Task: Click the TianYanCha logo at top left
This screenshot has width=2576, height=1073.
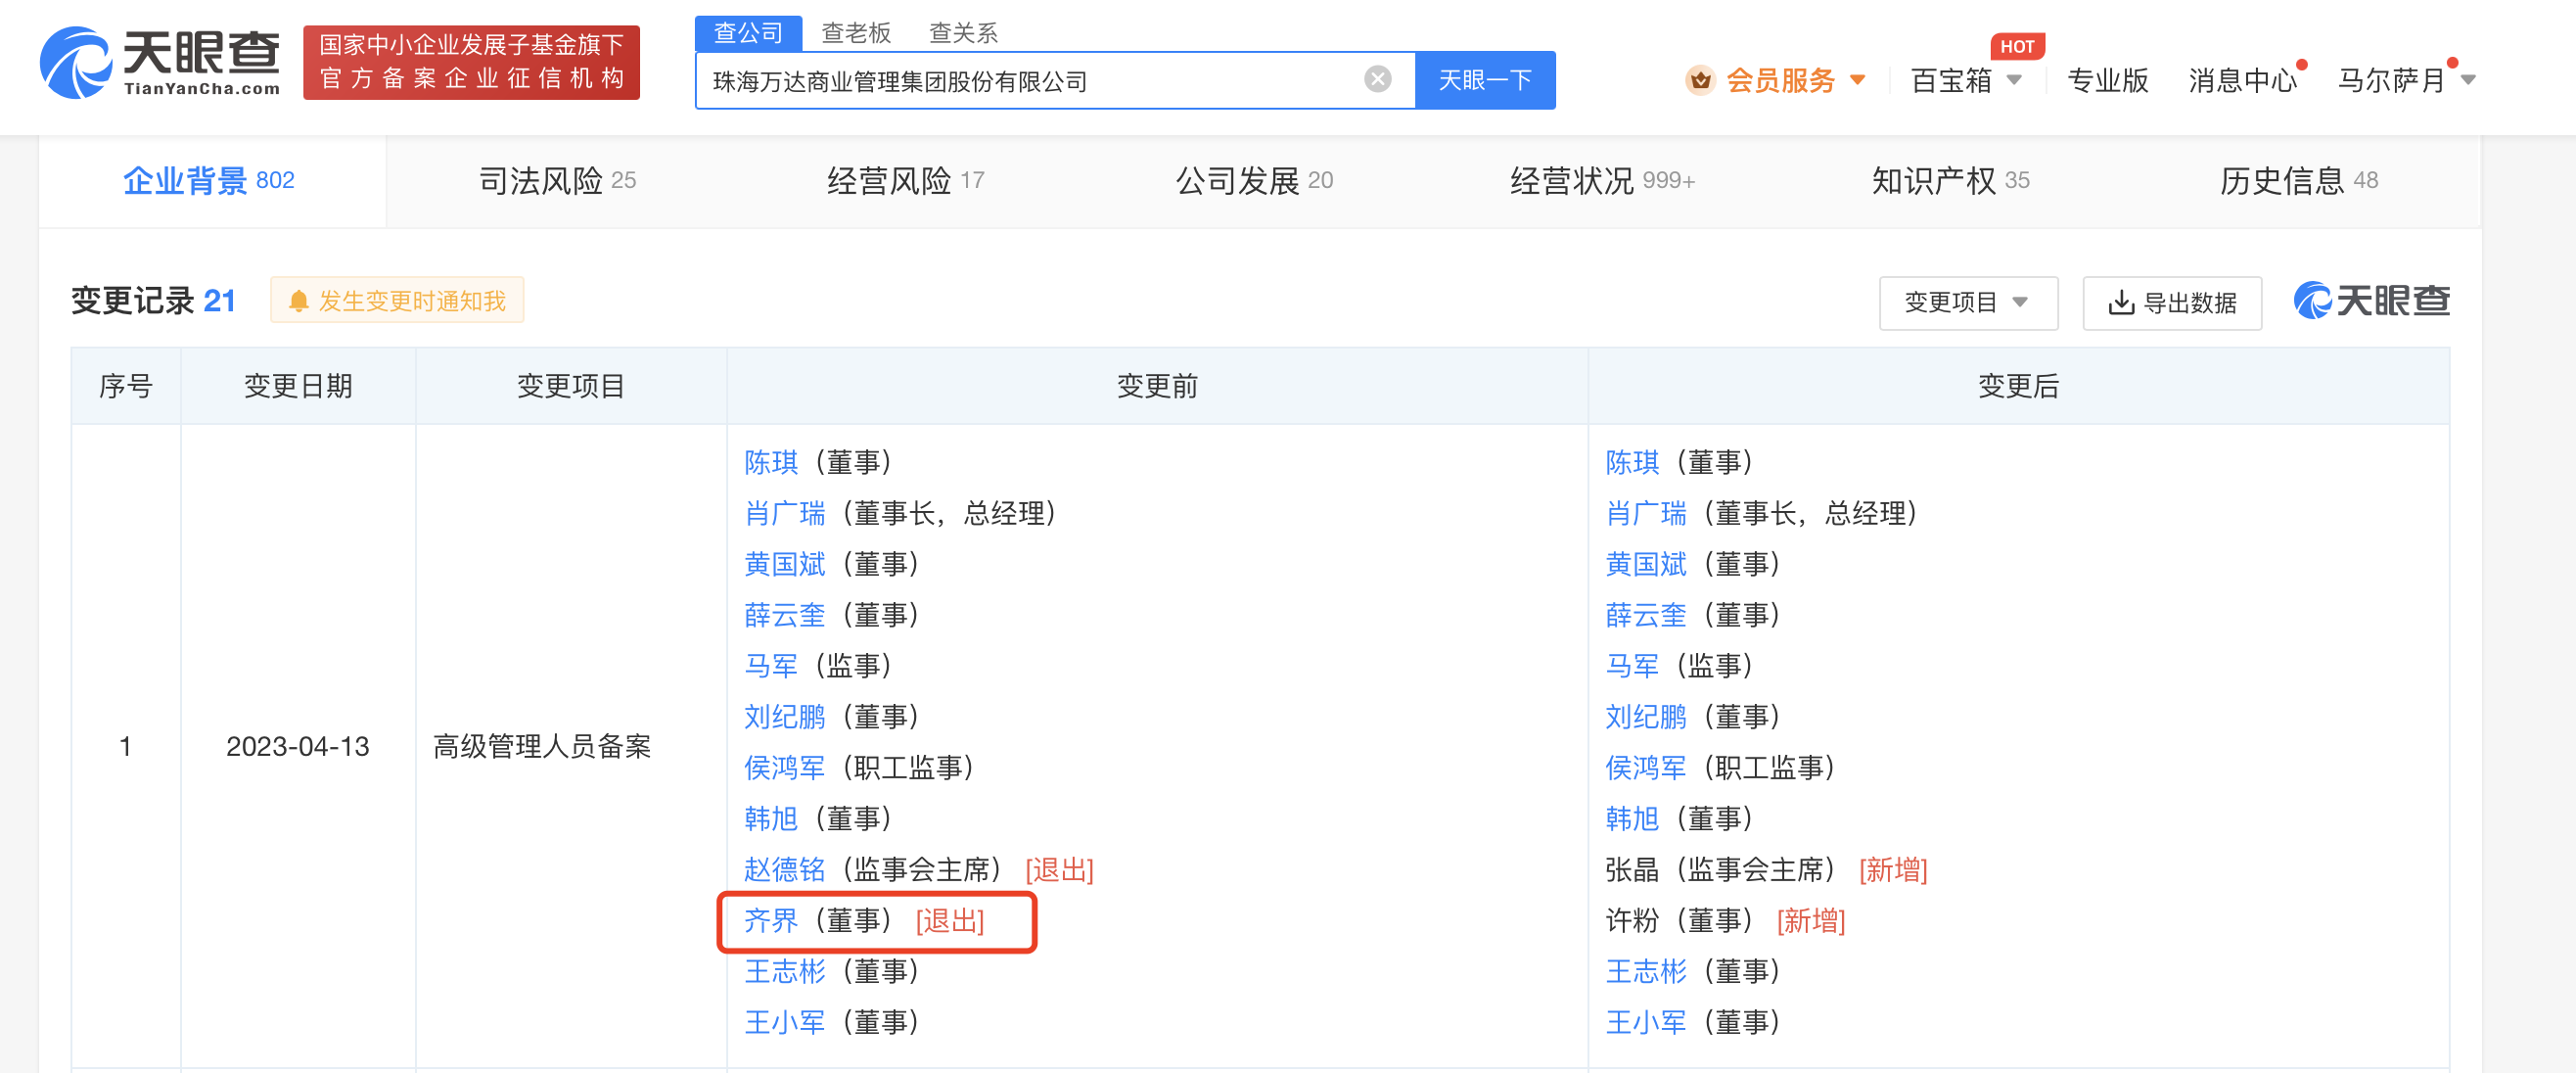Action: 160,62
